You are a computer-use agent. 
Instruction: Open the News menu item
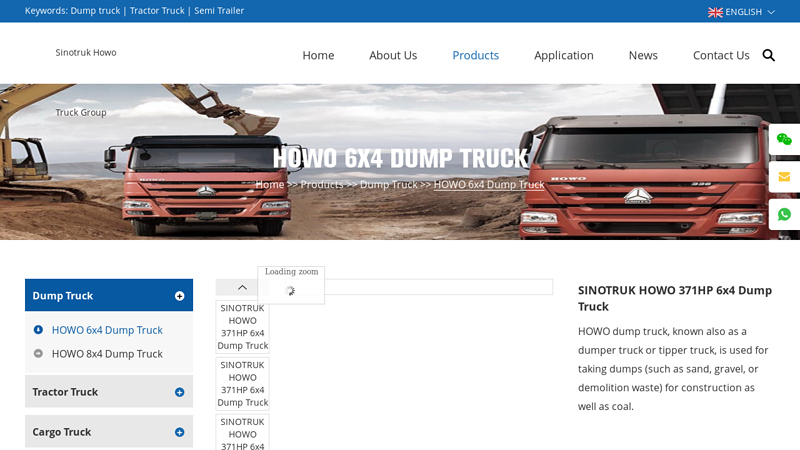click(643, 55)
